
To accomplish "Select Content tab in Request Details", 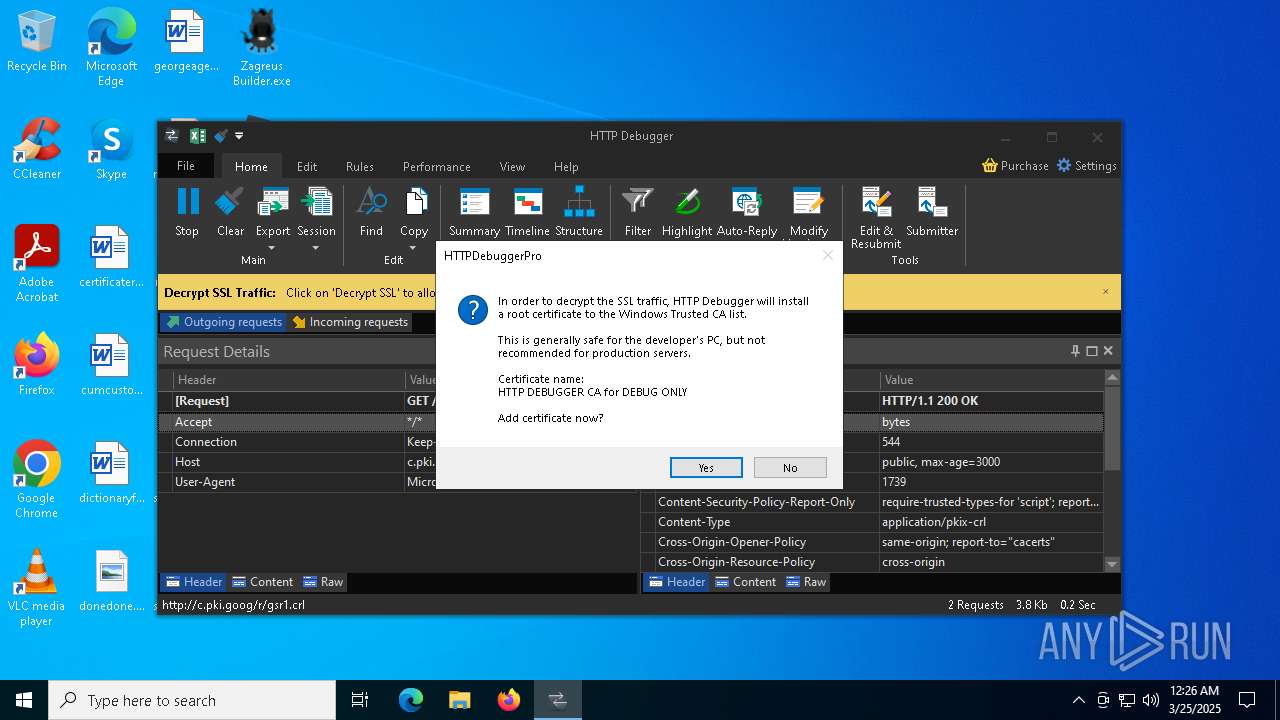I will 262,582.
